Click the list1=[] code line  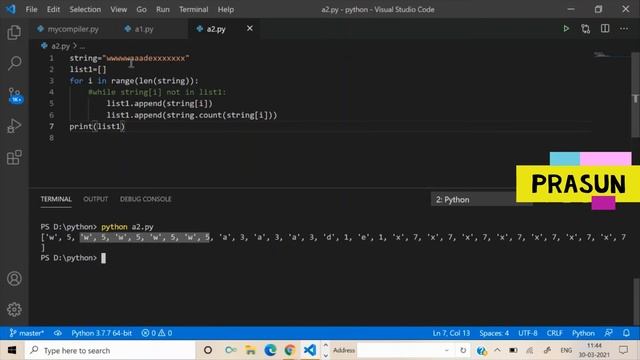88,69
